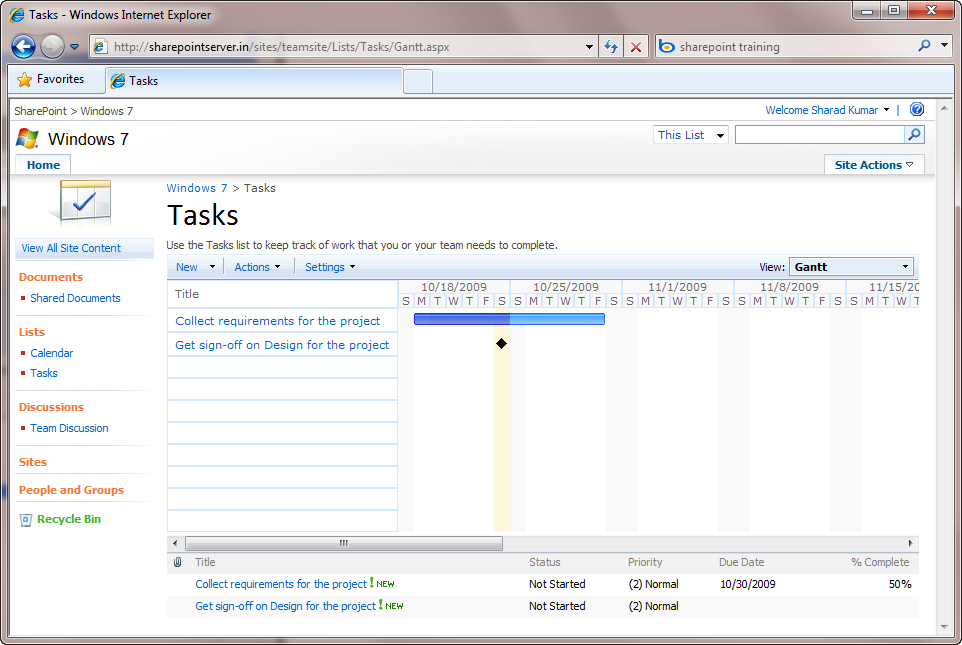Click the Internet Explorer title bar icon

click(17, 15)
